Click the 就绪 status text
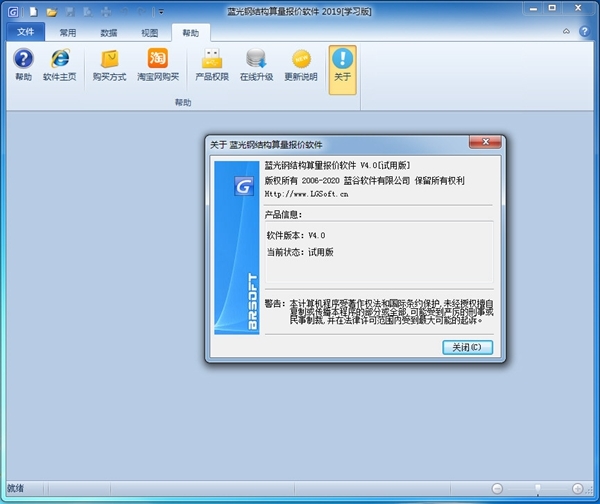 15,488
